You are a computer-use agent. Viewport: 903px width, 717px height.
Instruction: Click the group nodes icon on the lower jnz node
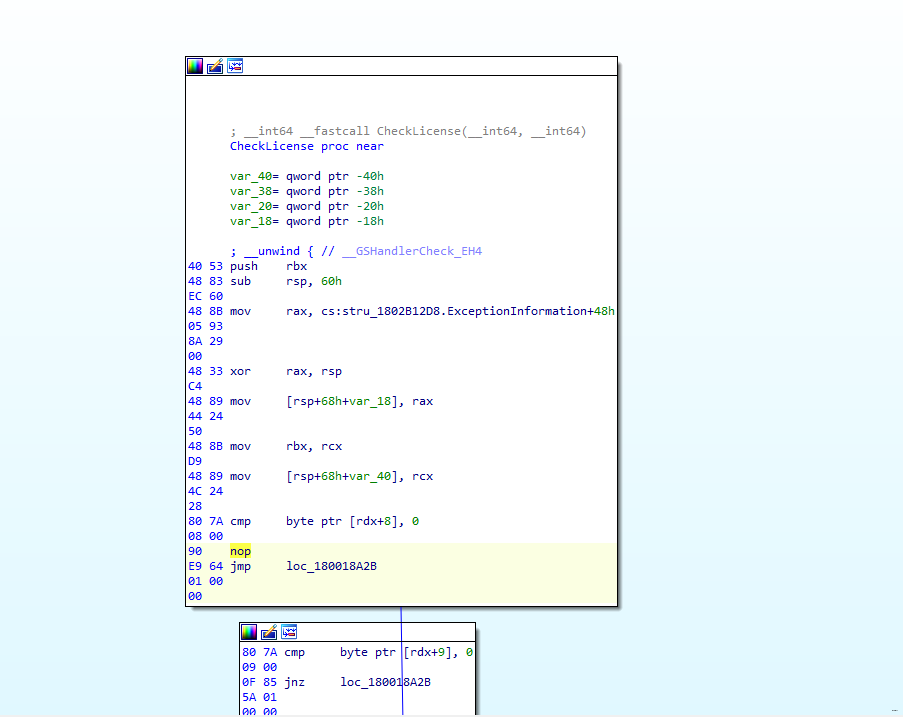point(289,632)
